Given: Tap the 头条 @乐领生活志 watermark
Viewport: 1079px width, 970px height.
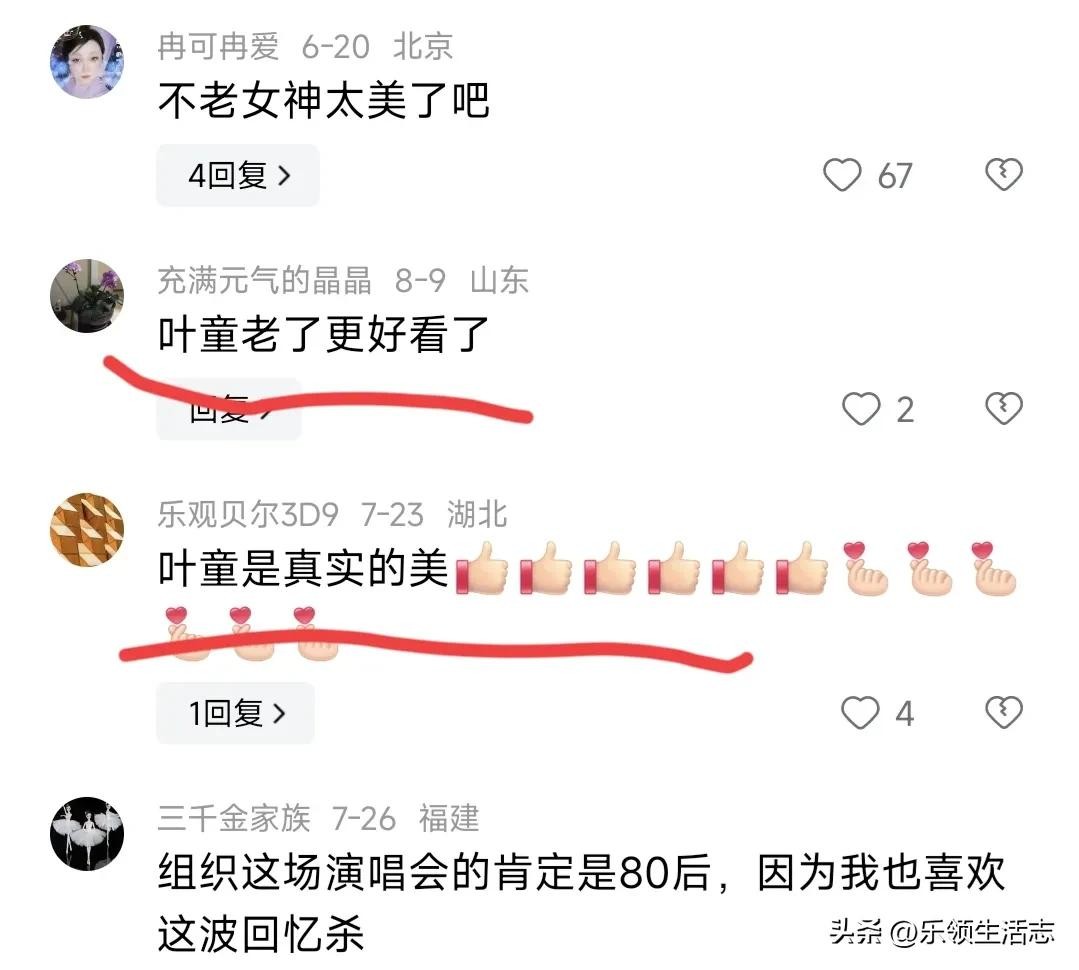Looking at the screenshot, I should [x=942, y=933].
